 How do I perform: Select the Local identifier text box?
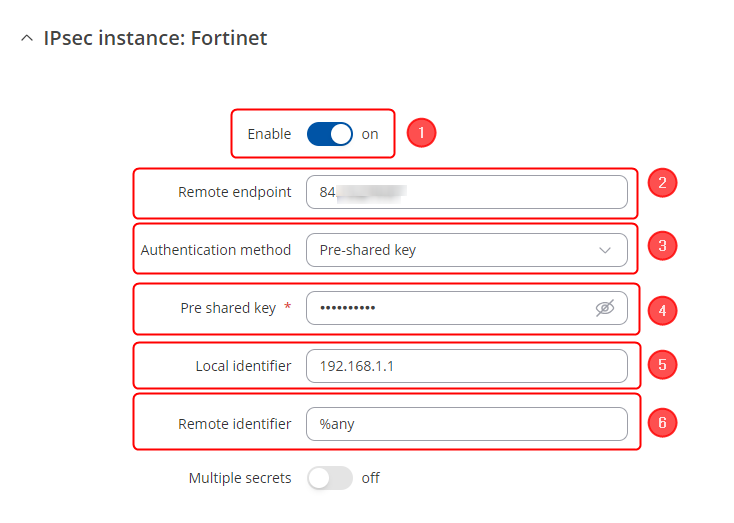click(466, 366)
